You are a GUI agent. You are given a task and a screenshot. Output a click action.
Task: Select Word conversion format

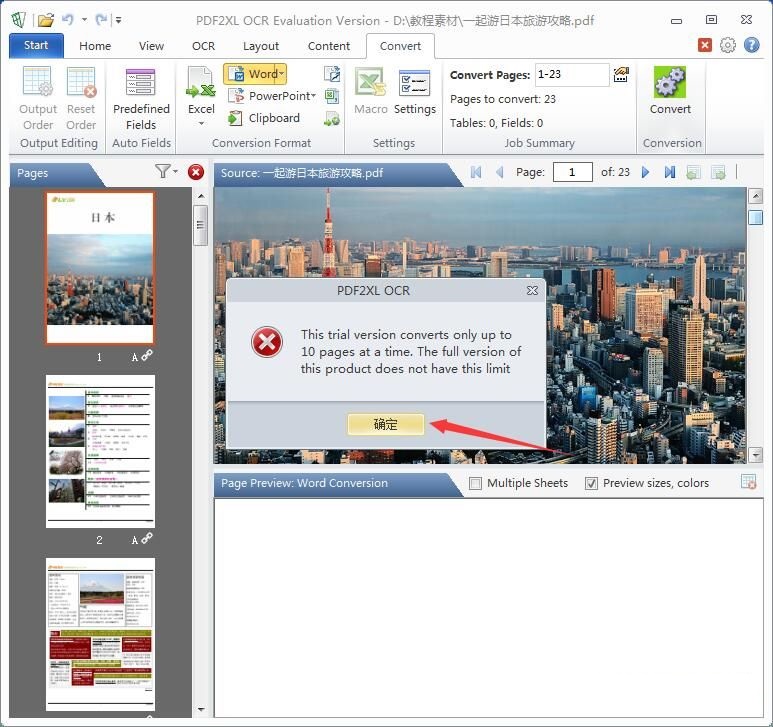(254, 74)
